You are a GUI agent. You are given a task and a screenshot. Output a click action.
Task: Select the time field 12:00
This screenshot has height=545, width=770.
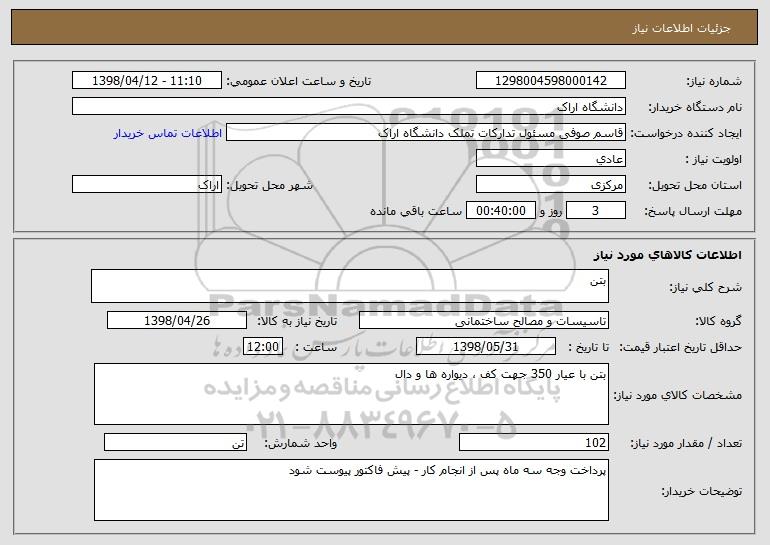263,347
